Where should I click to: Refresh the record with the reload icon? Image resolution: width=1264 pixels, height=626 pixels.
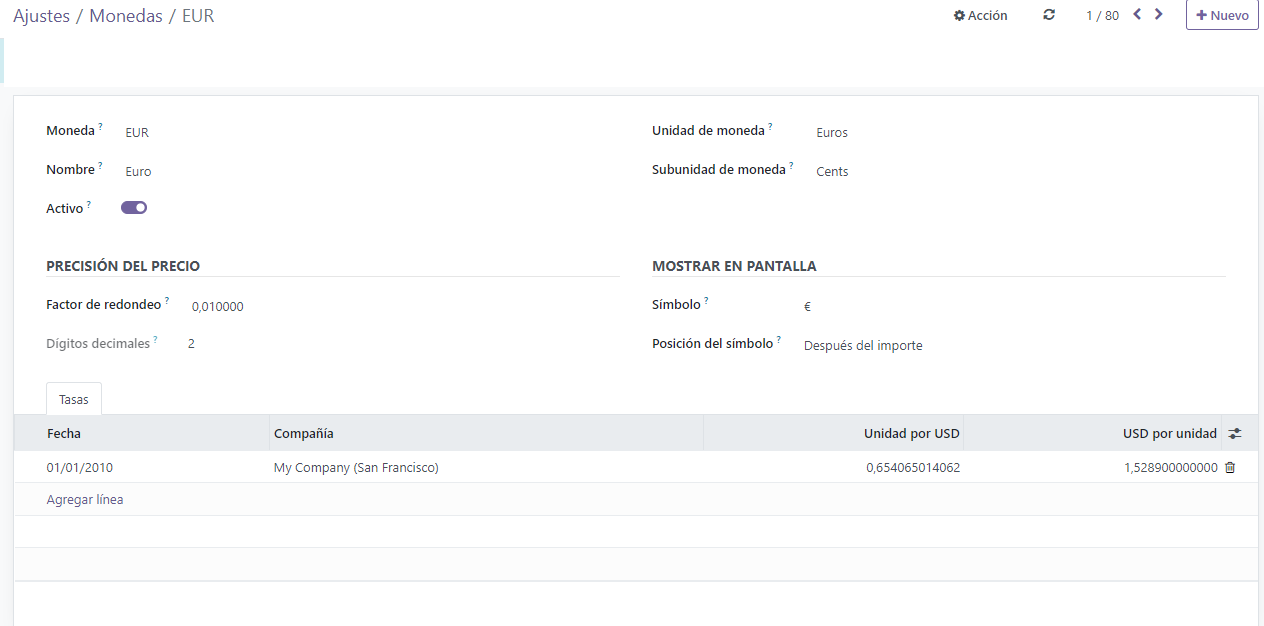click(x=1048, y=15)
